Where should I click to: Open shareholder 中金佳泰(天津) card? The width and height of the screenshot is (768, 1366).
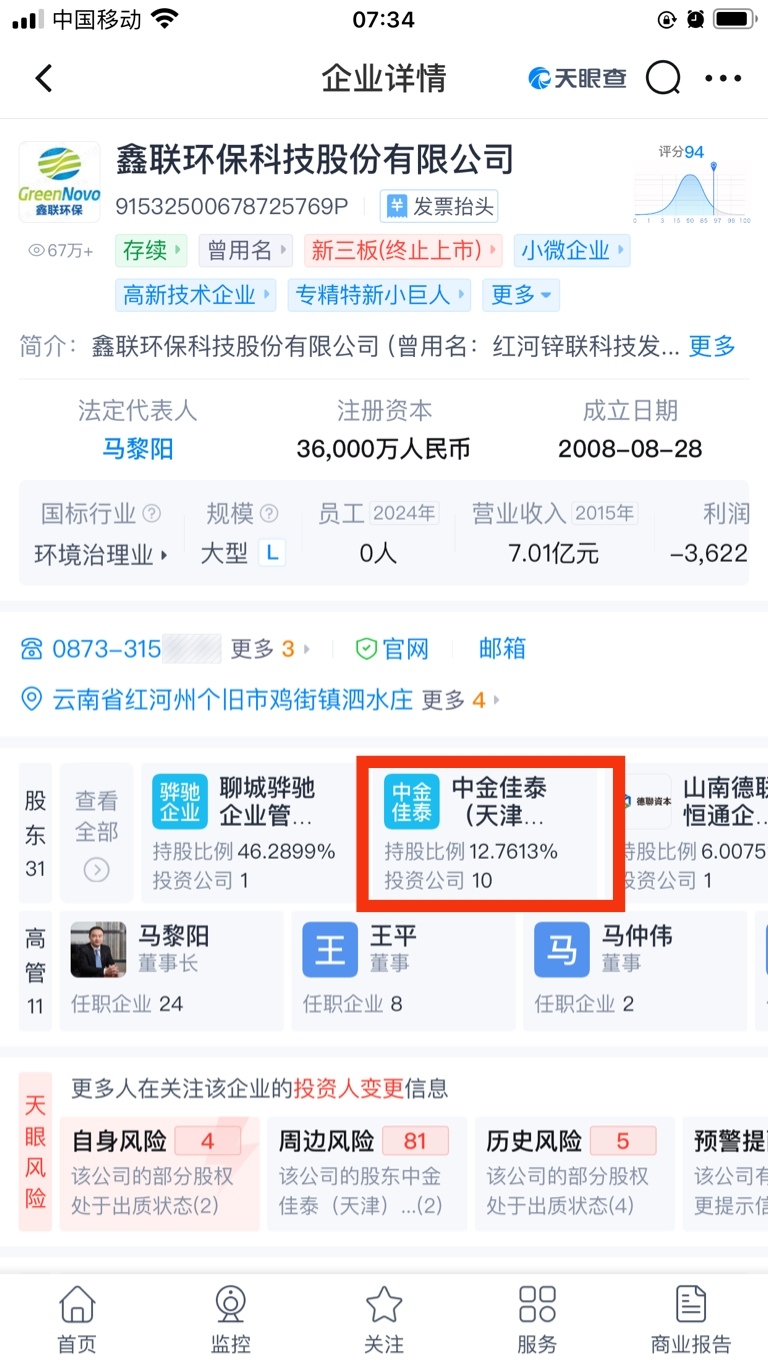[490, 832]
